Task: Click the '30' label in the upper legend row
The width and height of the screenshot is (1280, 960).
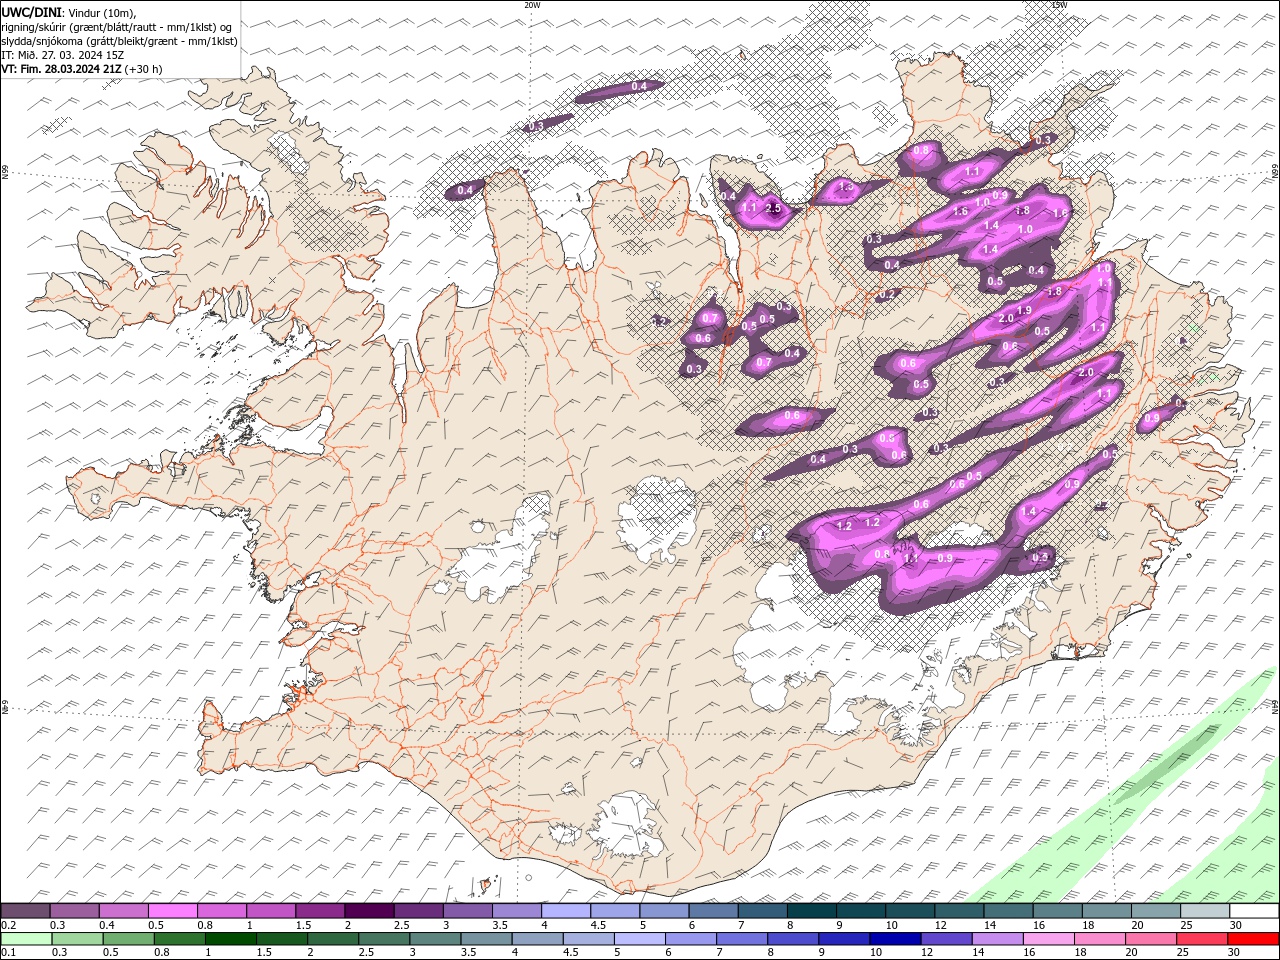Action: pyautogui.click(x=1235, y=925)
